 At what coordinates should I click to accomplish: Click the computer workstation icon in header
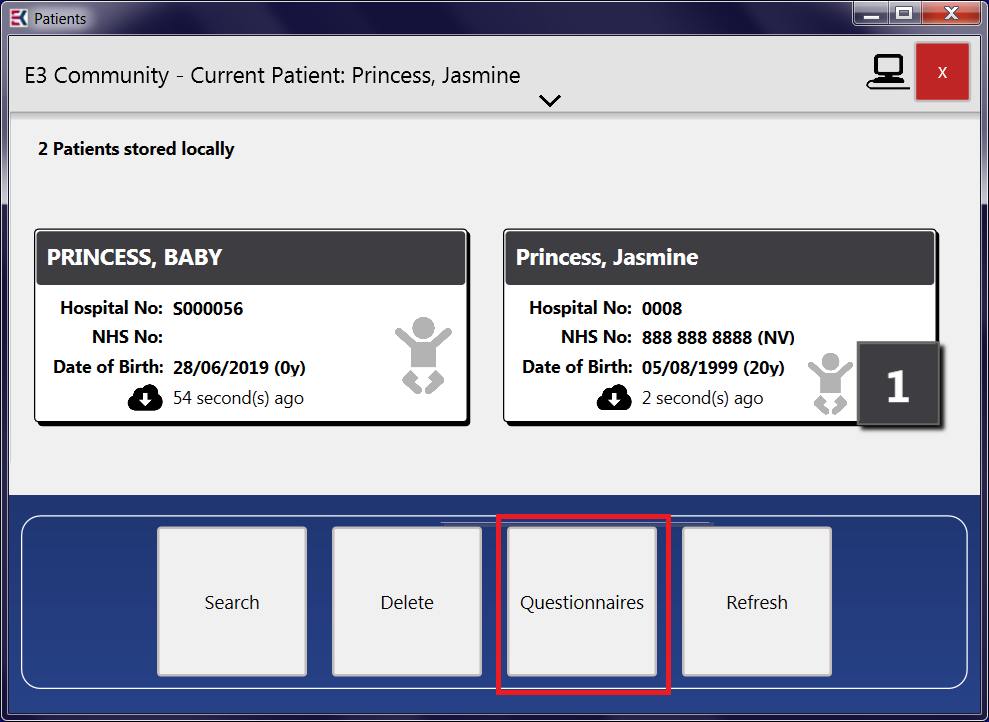pos(888,72)
